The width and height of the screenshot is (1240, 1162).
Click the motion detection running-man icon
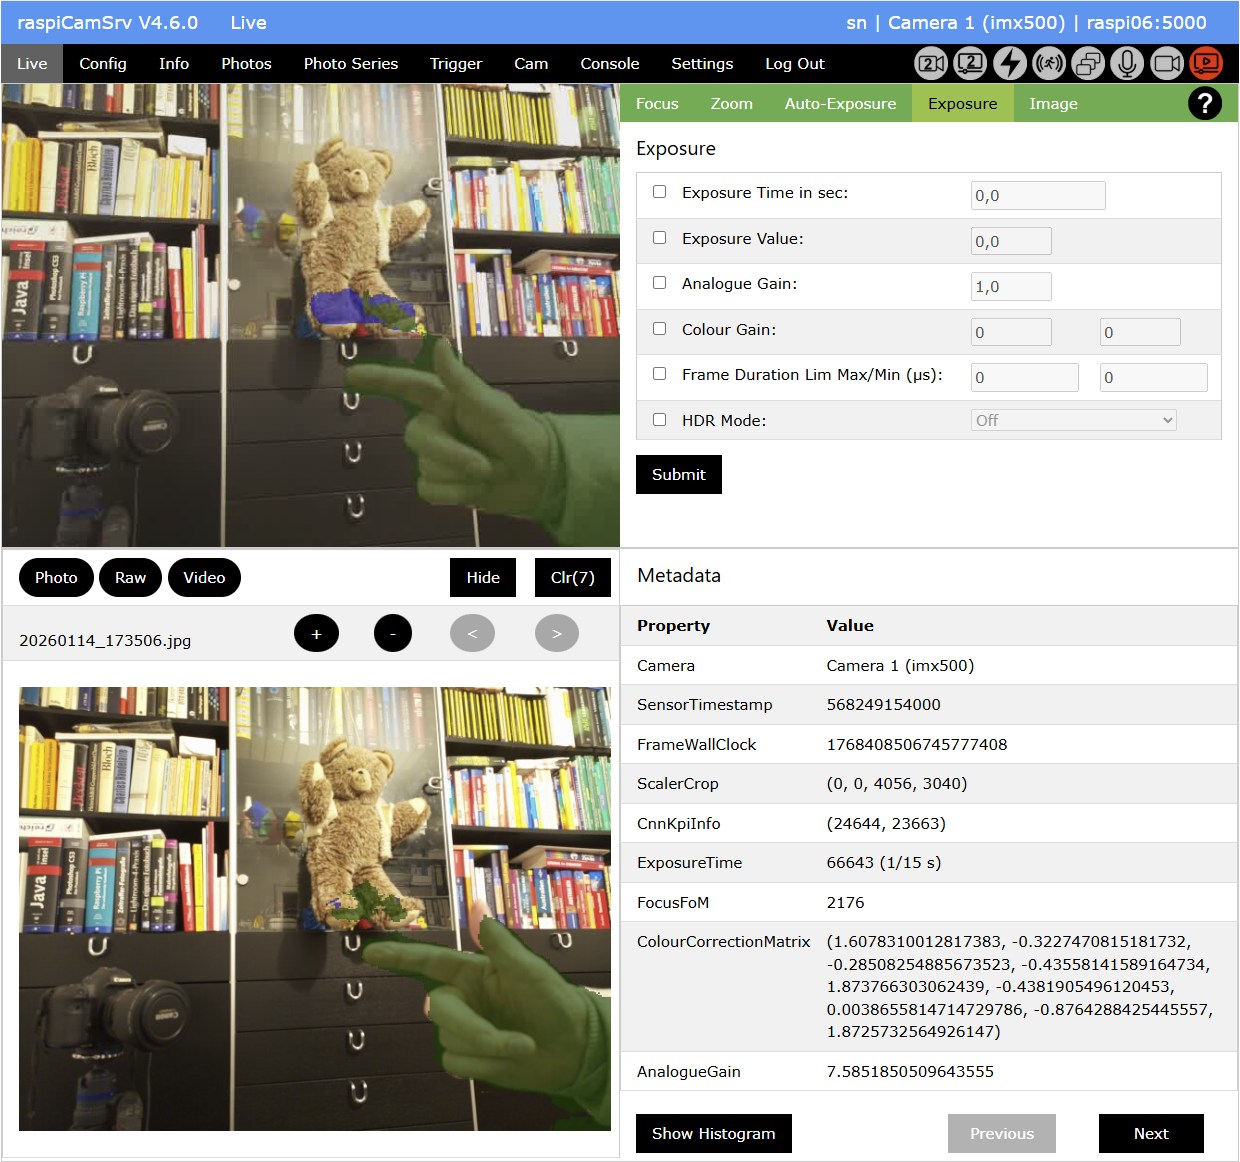[1049, 63]
